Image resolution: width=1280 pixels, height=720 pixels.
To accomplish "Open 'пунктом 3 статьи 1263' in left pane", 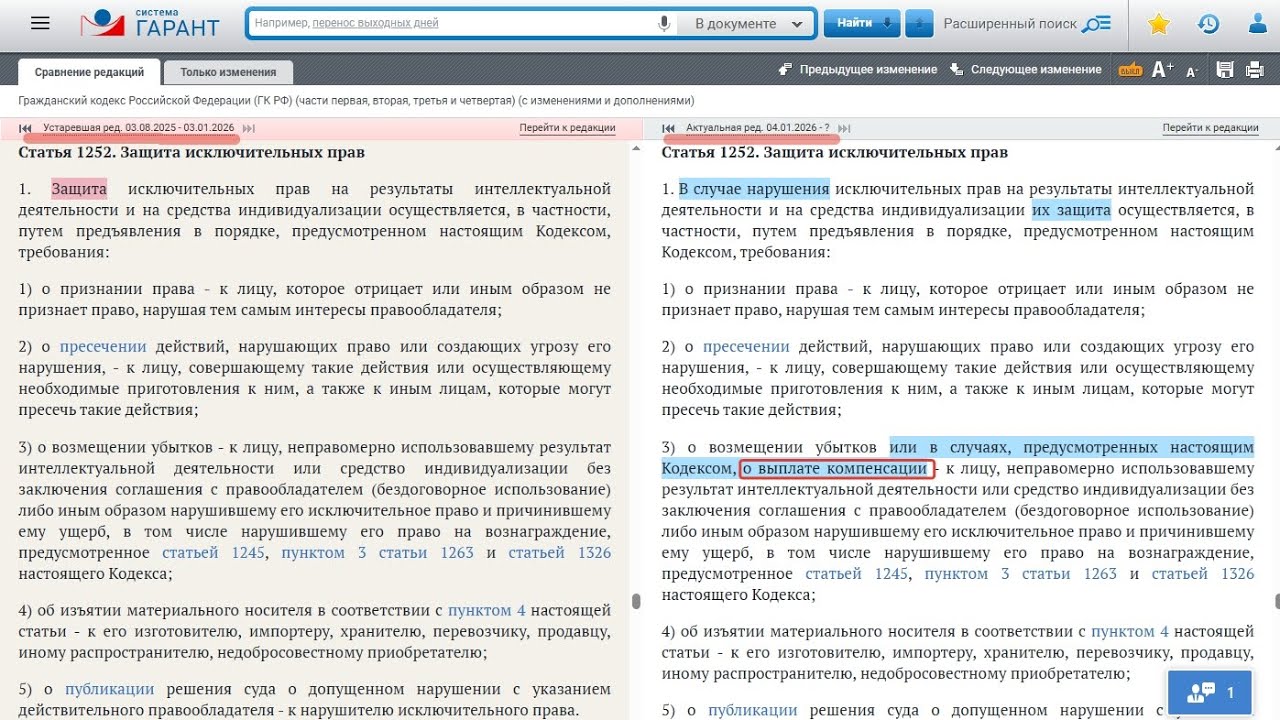I will point(378,553).
